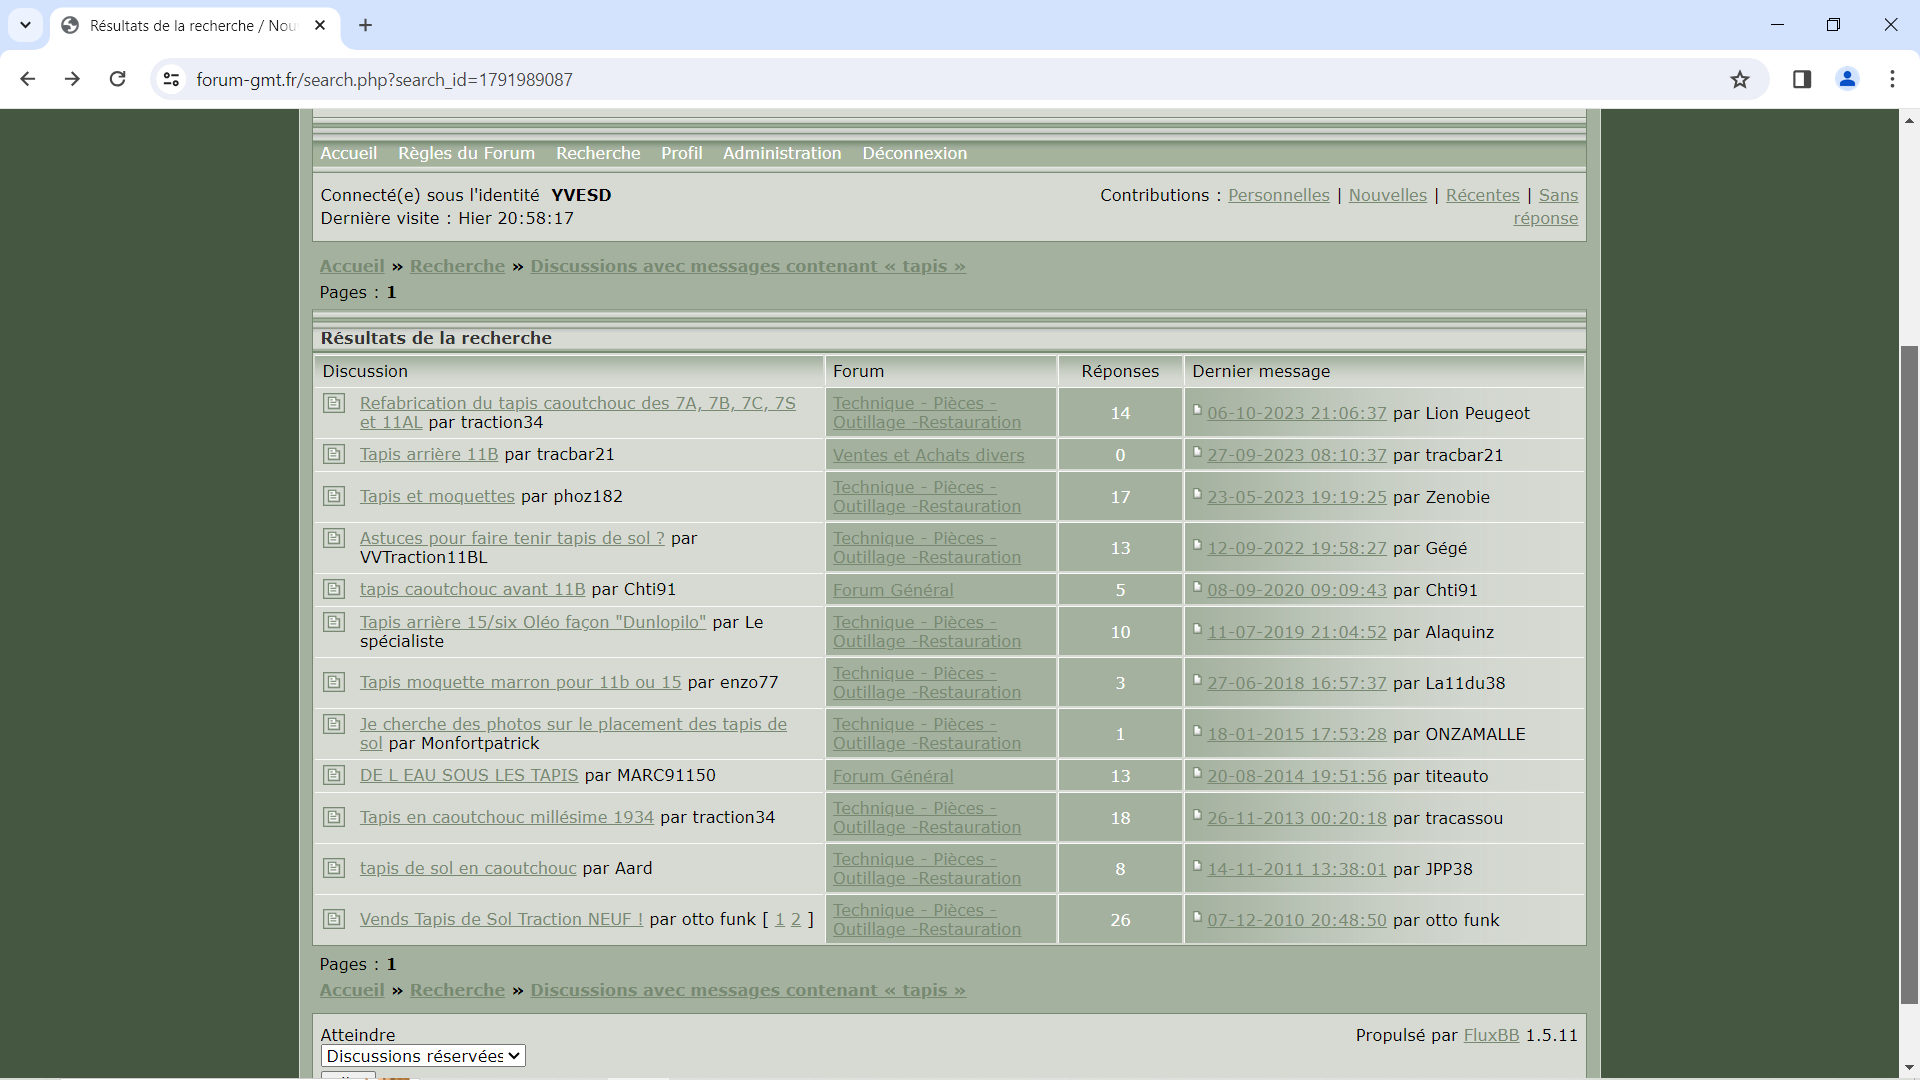Click topic icon beside DE L EAU SOUS LES TAPIS
The height and width of the screenshot is (1080, 1920).
[334, 775]
